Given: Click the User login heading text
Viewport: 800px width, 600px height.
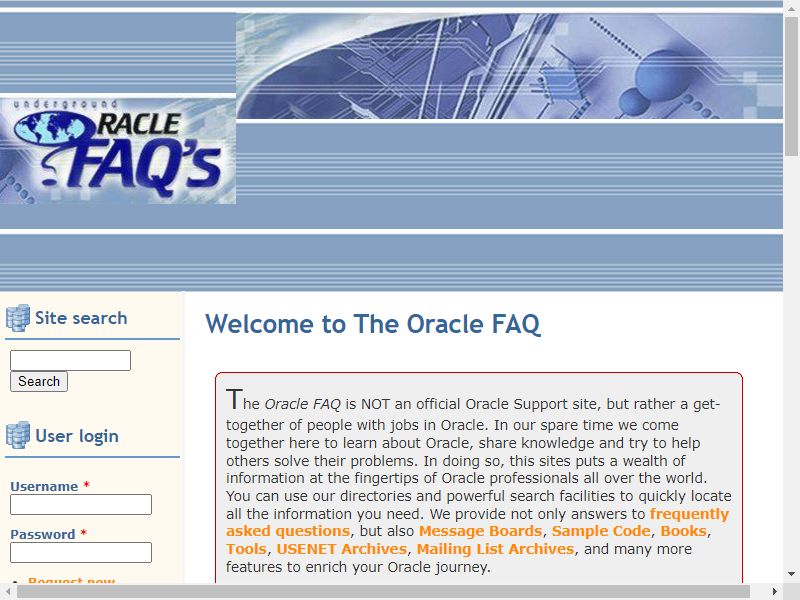Looking at the screenshot, I should click(77, 436).
